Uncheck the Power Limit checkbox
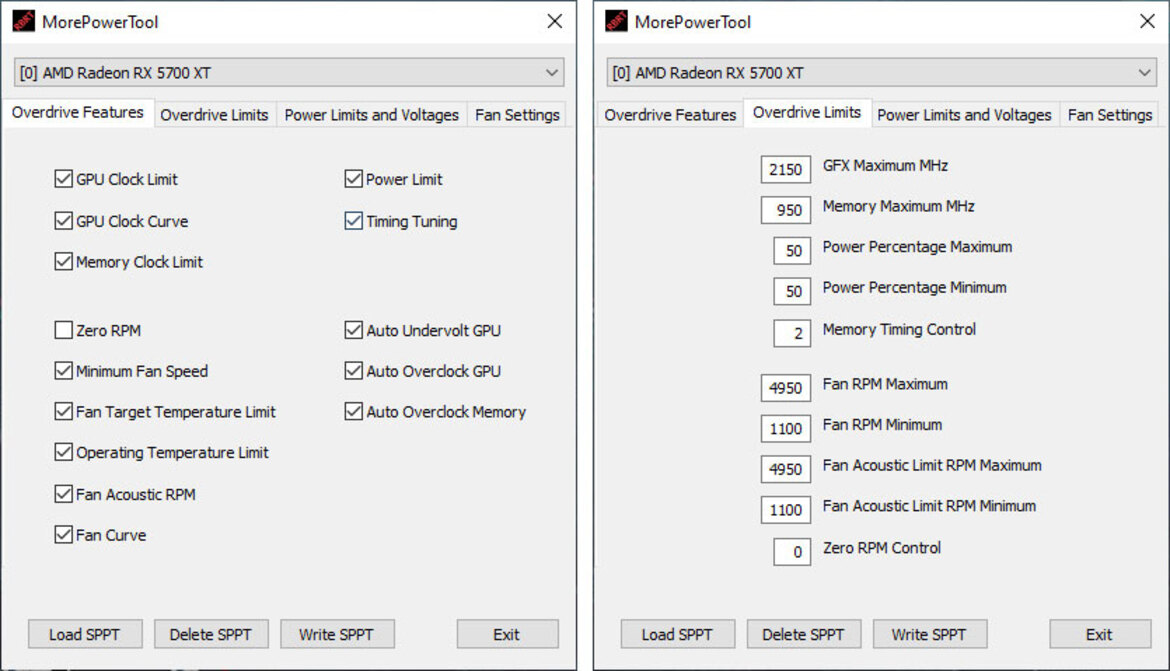This screenshot has height=671, width=1170. (x=354, y=179)
